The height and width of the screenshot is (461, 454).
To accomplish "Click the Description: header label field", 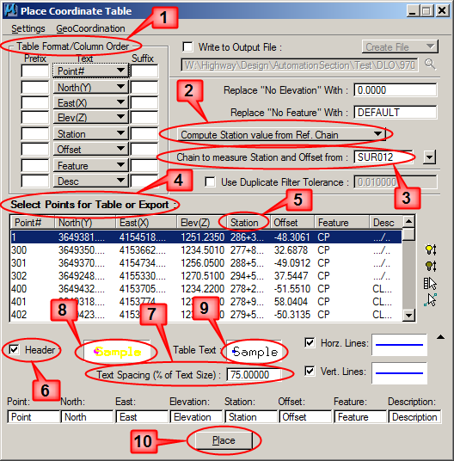I will click(415, 417).
